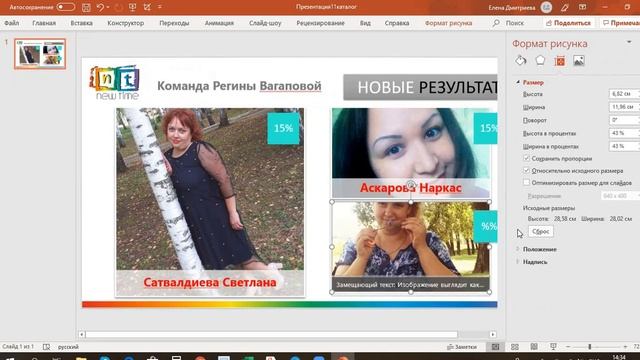The image size is (640, 360).
Task: Switch to the Главная tab
Action: click(44, 23)
